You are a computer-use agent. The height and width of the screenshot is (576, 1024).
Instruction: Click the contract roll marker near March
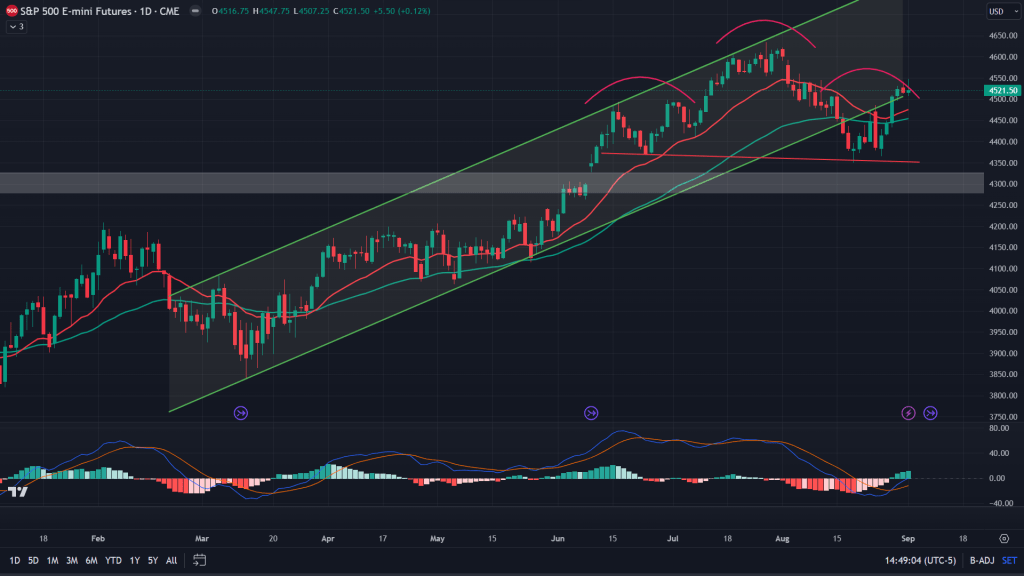click(240, 412)
